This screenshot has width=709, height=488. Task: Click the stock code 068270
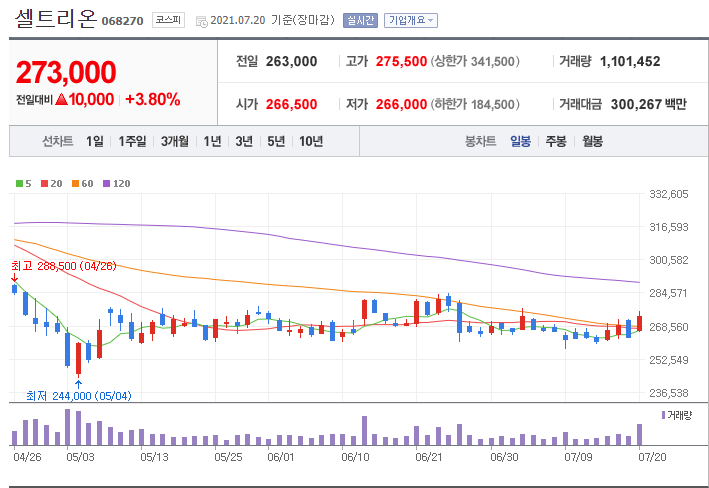123,21
